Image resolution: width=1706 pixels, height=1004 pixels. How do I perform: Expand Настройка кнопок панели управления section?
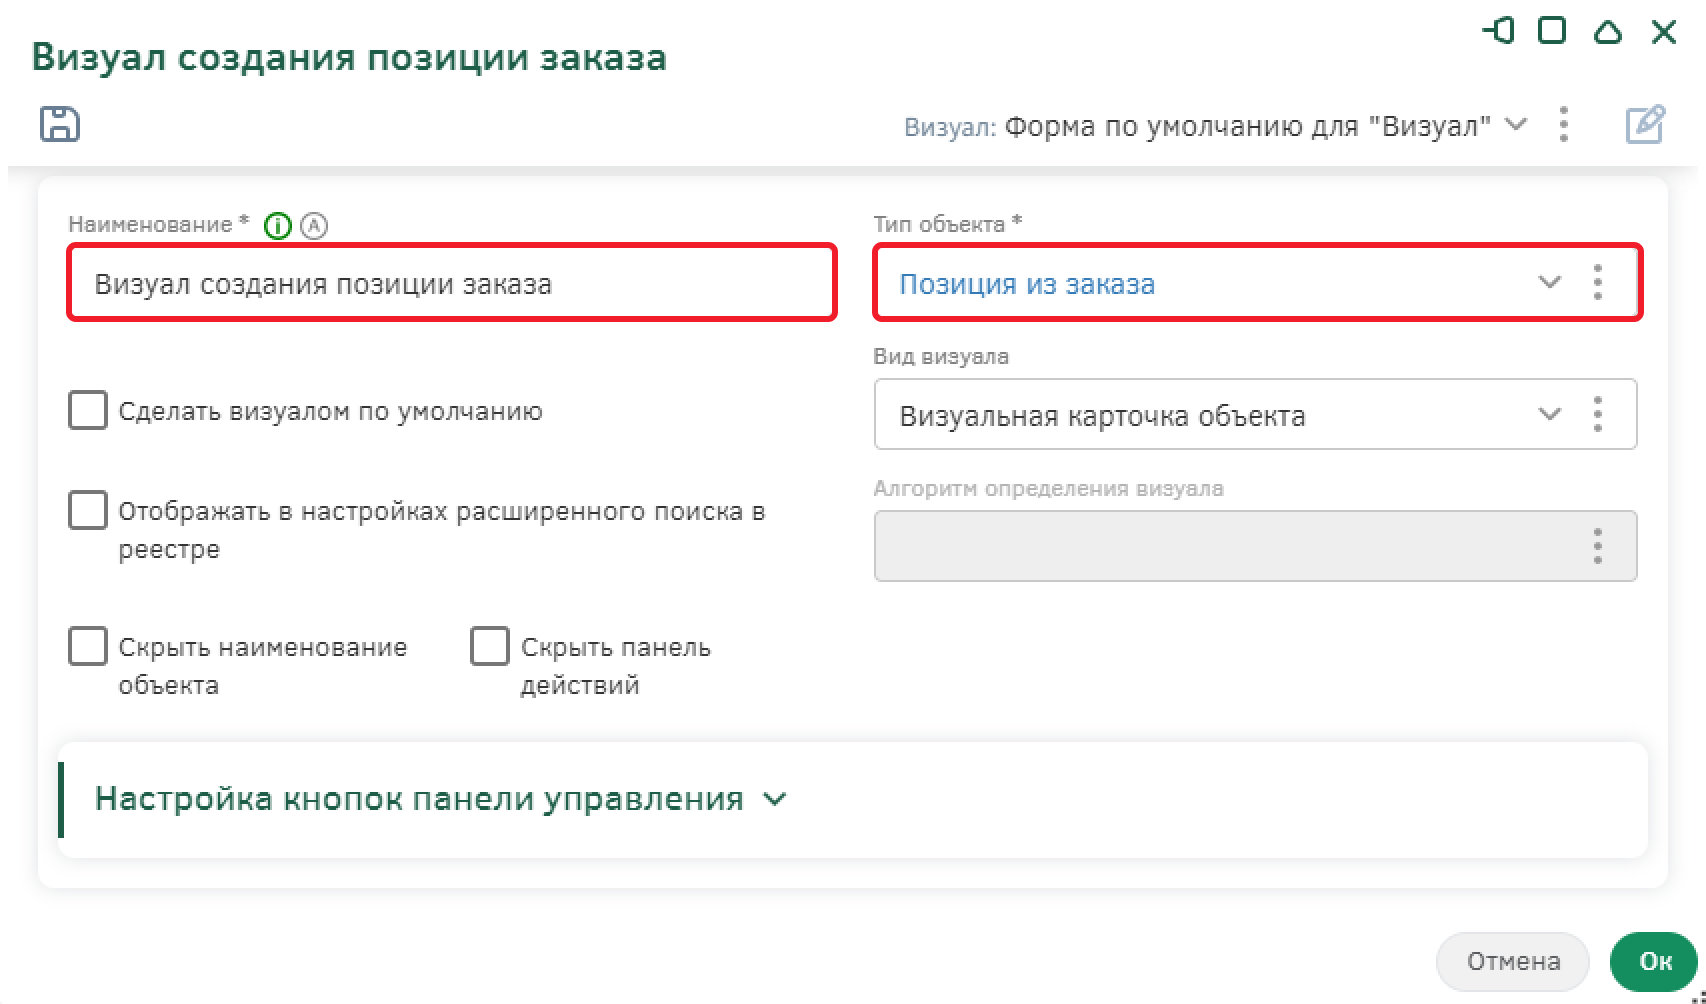tap(775, 799)
